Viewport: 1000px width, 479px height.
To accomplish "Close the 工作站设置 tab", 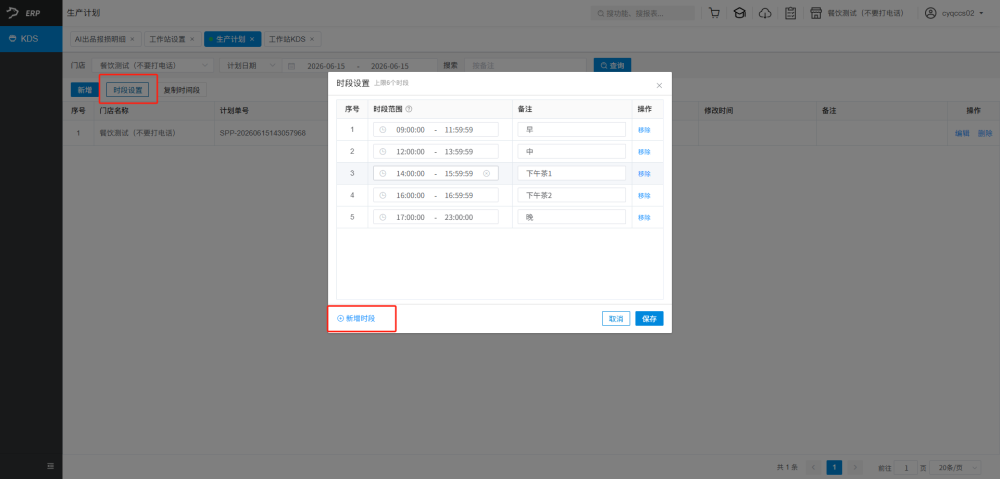I will coord(192,39).
